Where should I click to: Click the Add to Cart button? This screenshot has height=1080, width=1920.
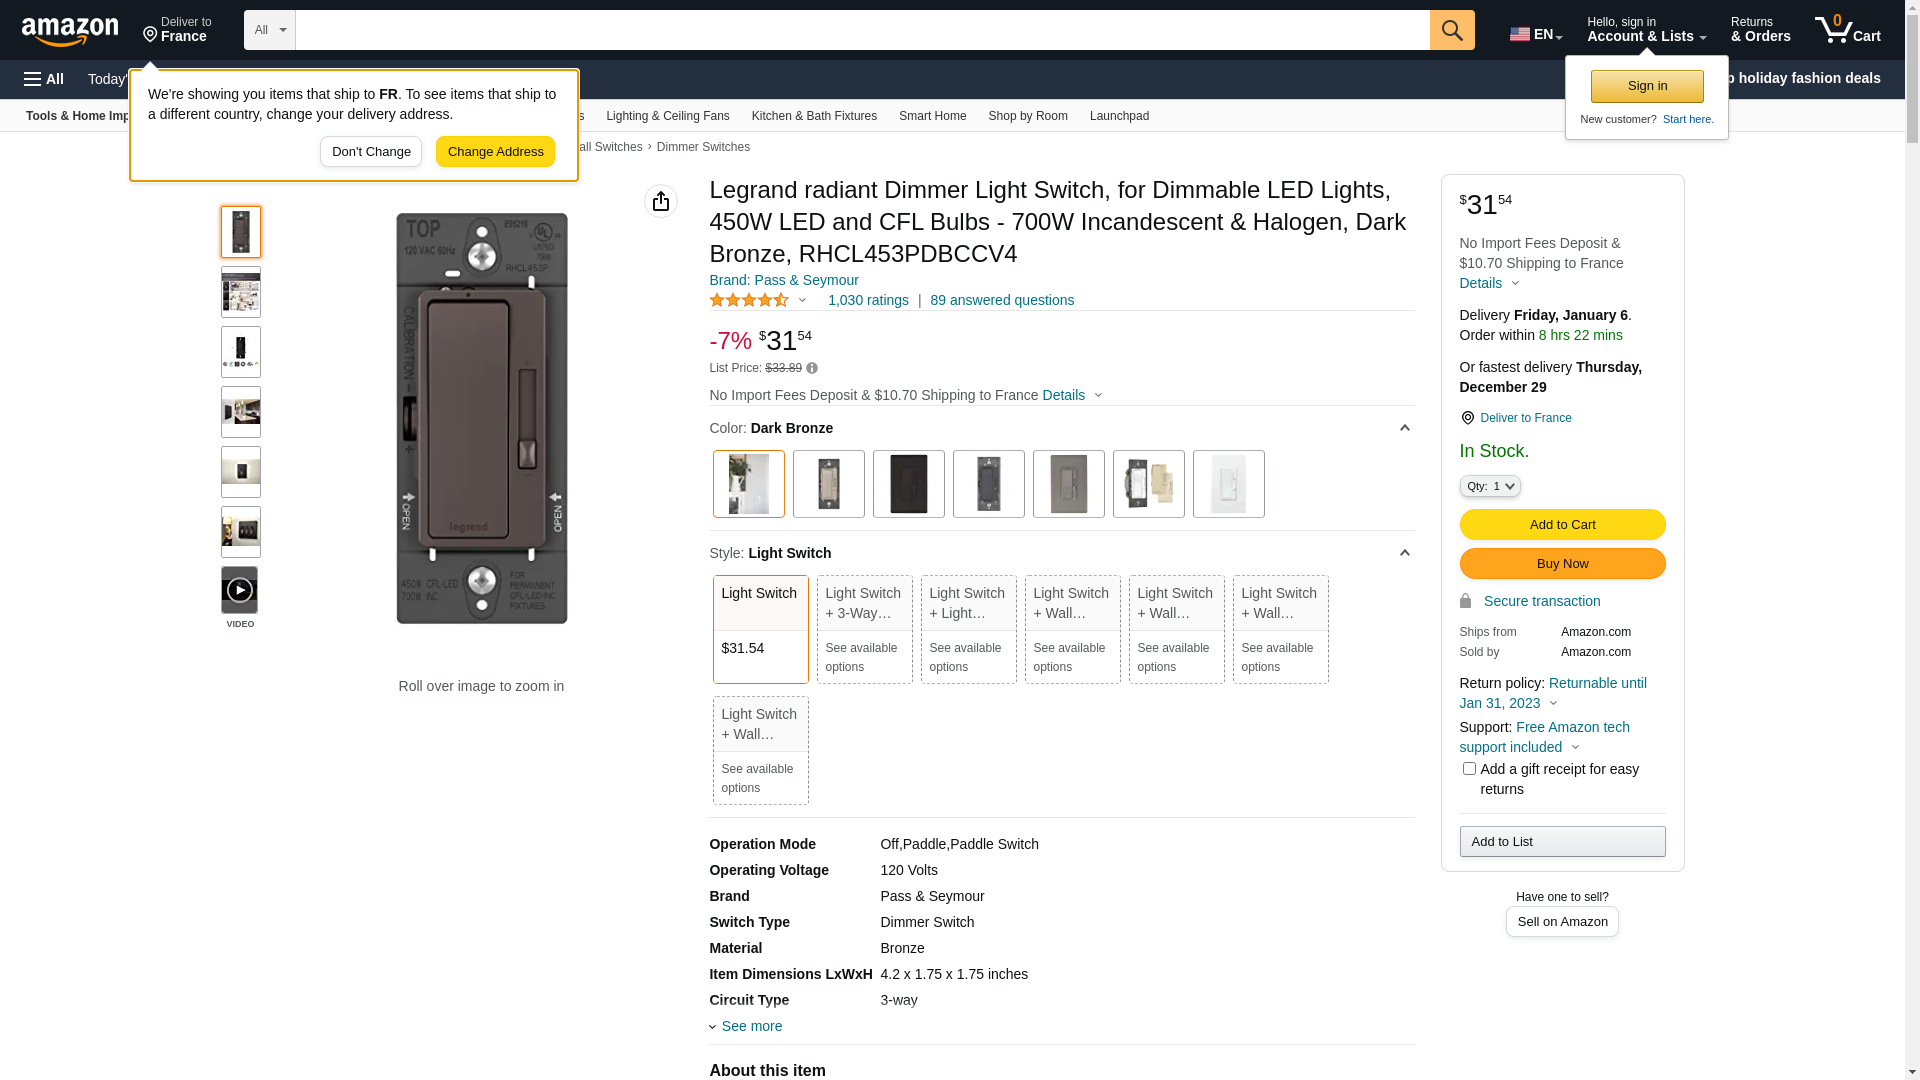[1562, 524]
